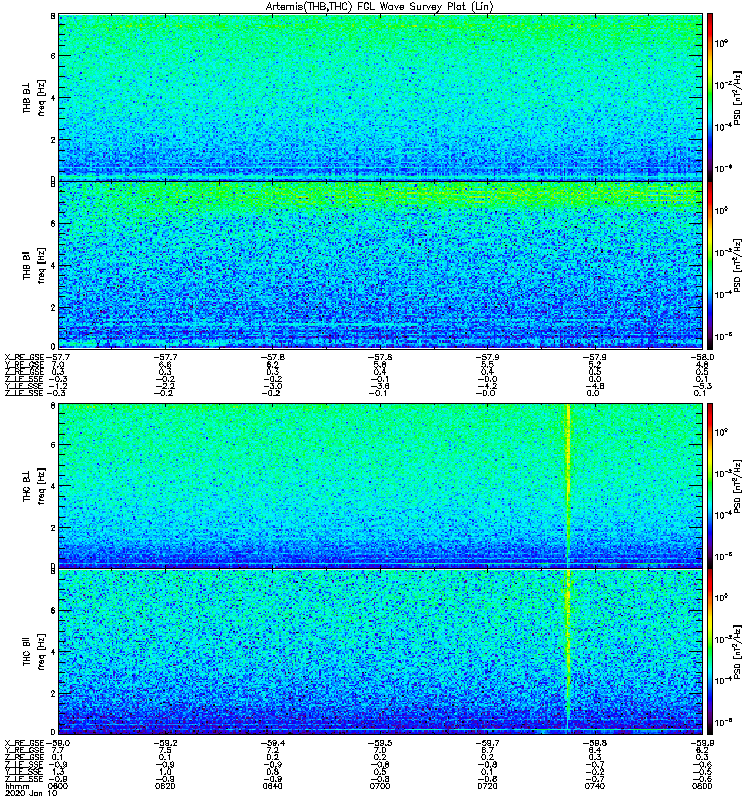Select the THC B⊥ freq [Hz] axis label
Image resolution: width=750 pixels, height=800 pixels.
34,486
